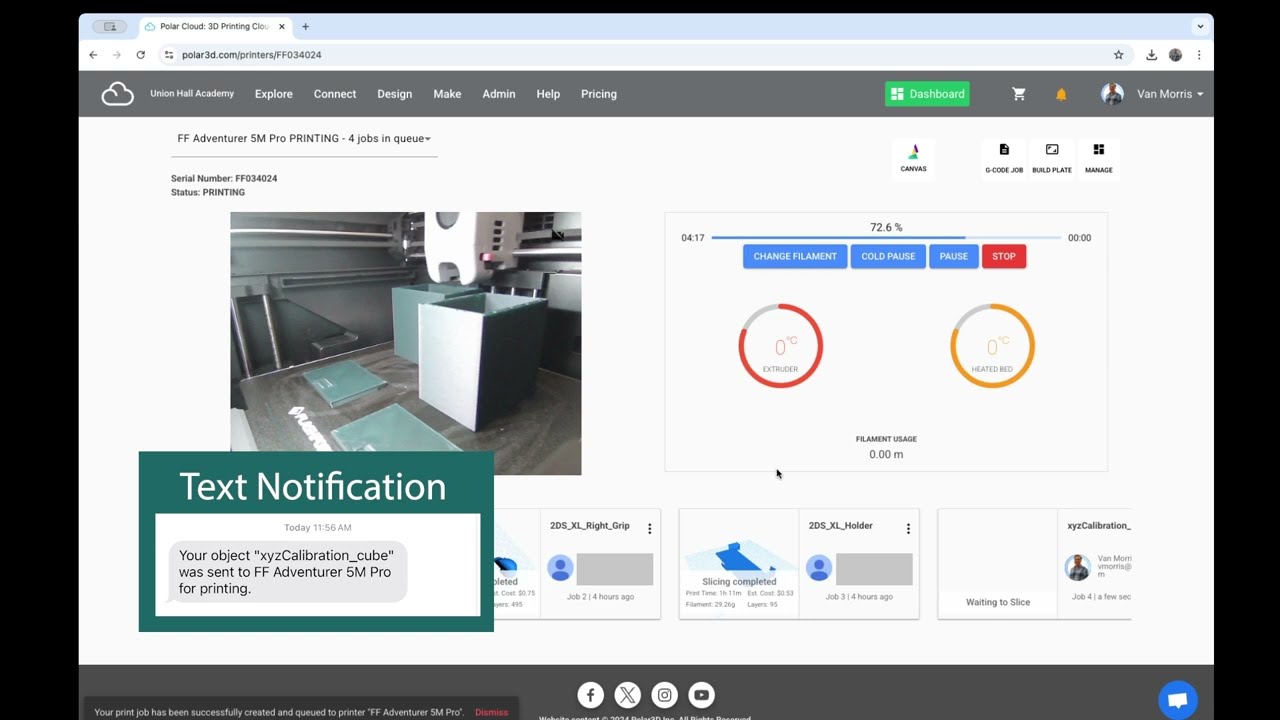Click the heated bed temperature gauge
This screenshot has width=1280, height=720.
pyautogui.click(x=992, y=346)
